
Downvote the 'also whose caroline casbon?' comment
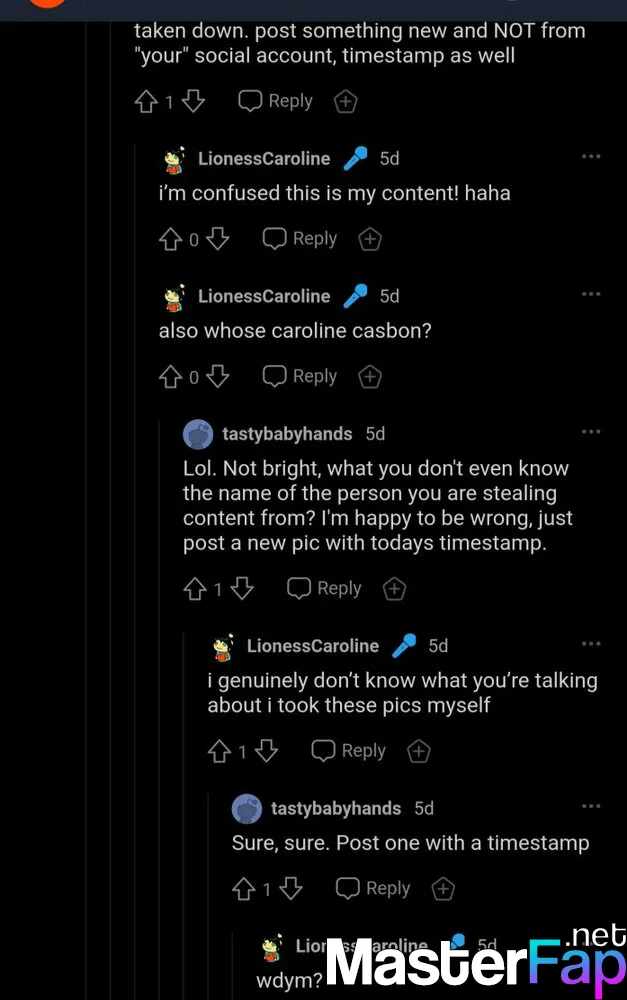(x=218, y=377)
